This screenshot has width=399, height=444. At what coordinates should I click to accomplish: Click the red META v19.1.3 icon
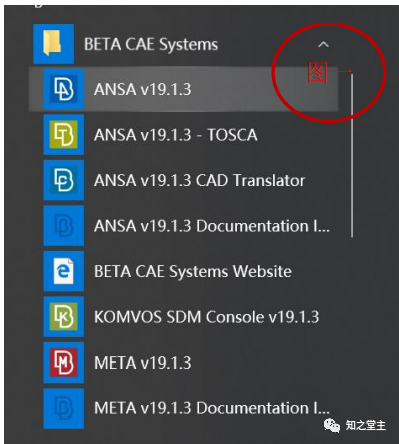pyautogui.click(x=63, y=362)
